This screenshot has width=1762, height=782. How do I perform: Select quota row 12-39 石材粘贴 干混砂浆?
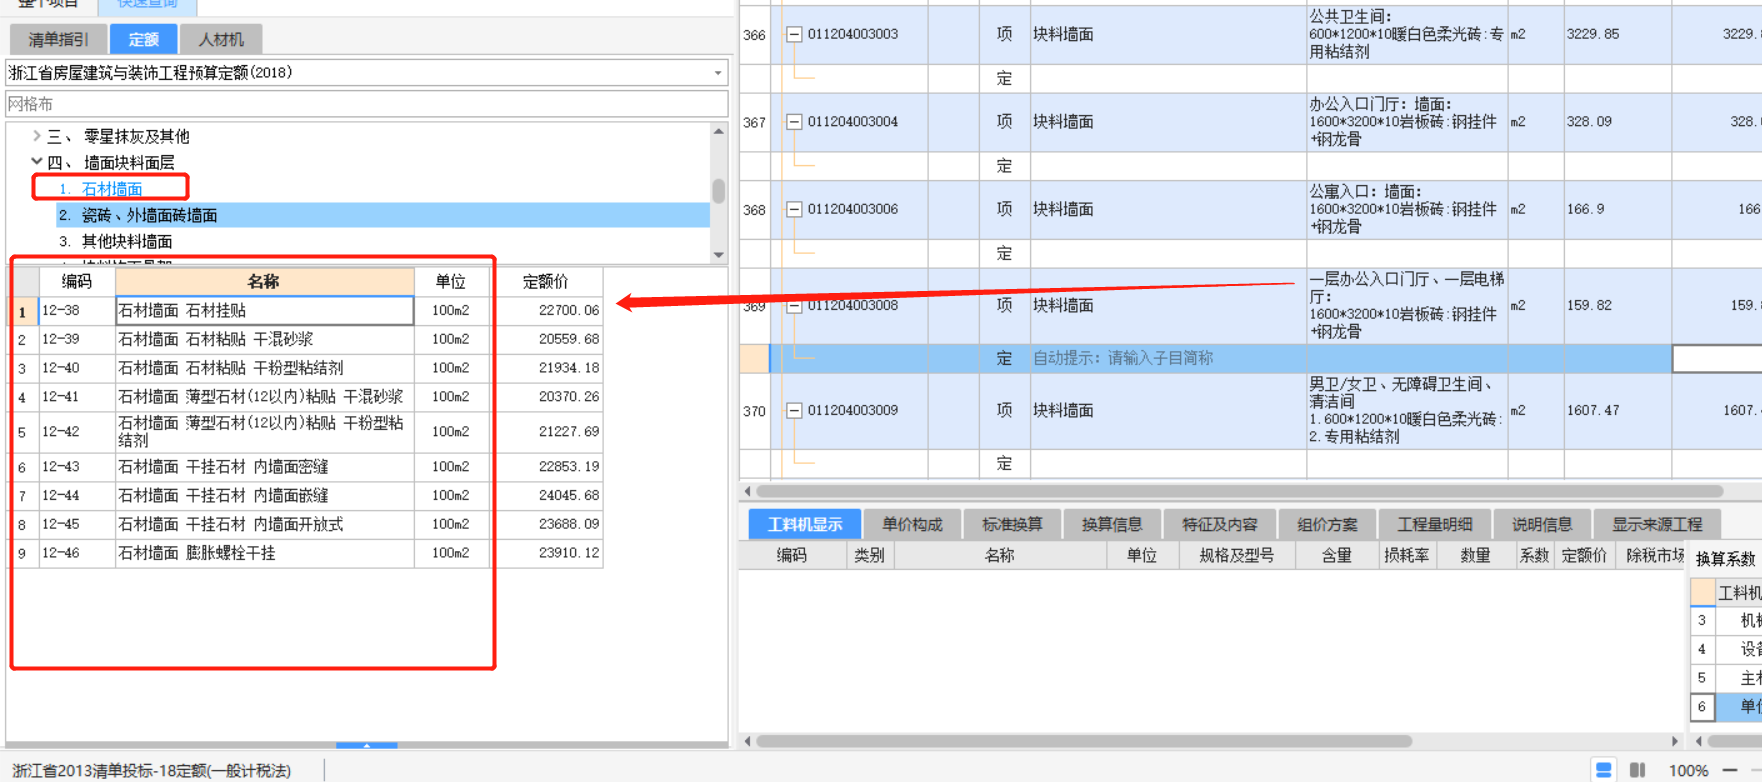pyautogui.click(x=265, y=339)
